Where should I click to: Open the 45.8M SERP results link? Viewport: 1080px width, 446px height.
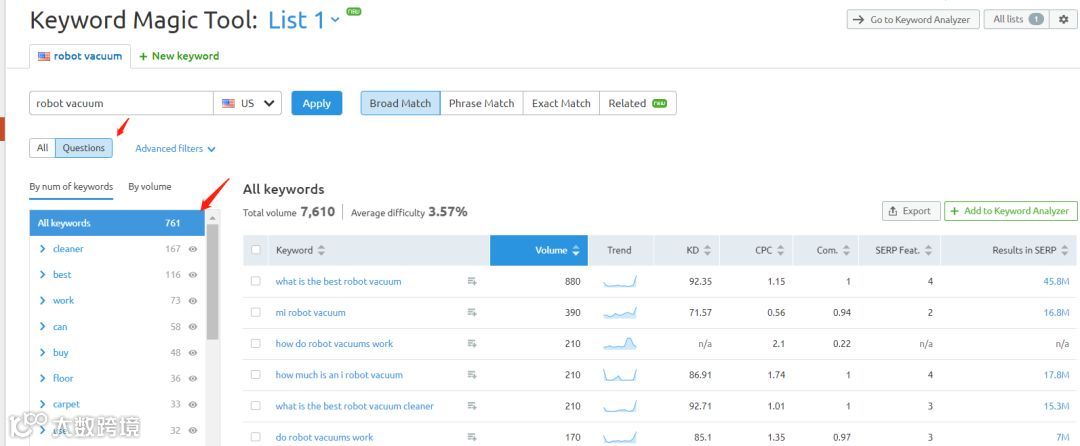click(1056, 282)
